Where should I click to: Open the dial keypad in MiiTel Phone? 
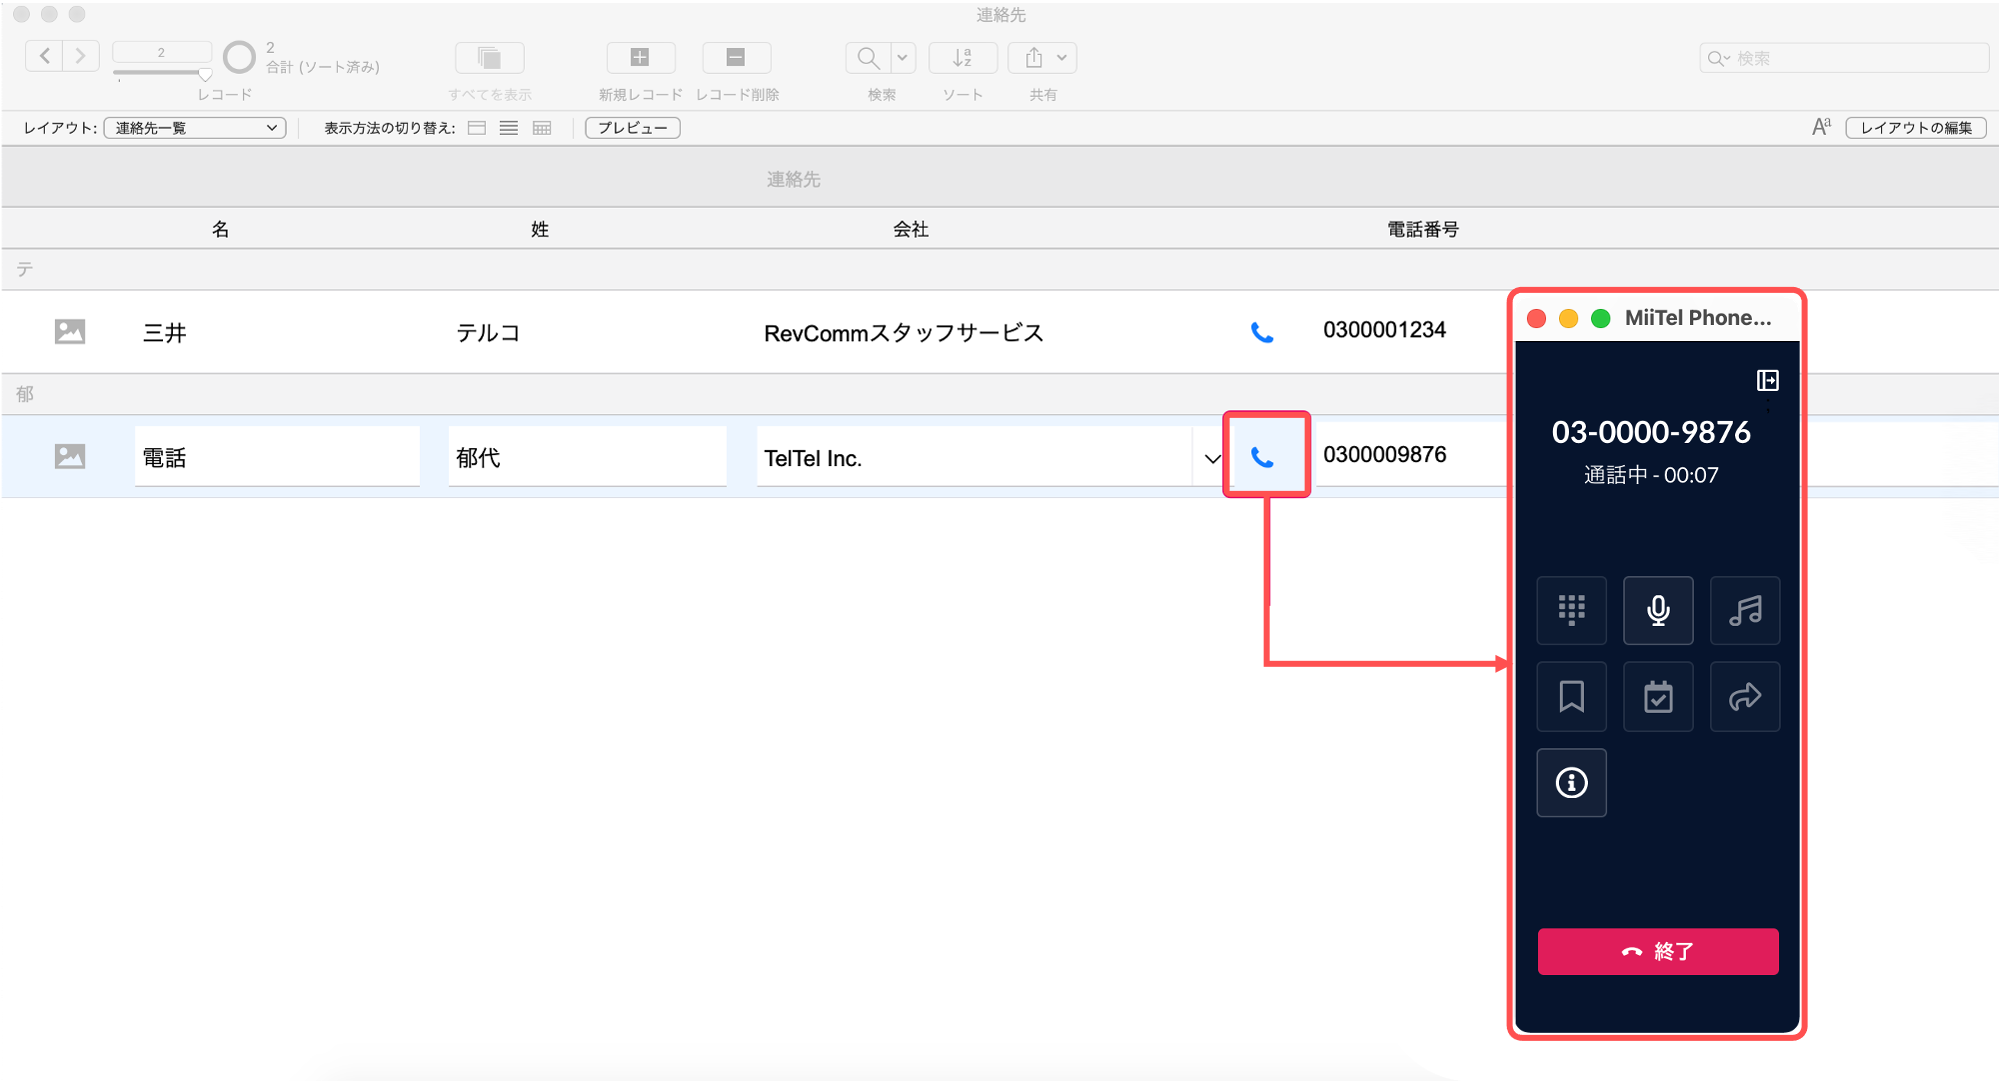click(x=1571, y=610)
